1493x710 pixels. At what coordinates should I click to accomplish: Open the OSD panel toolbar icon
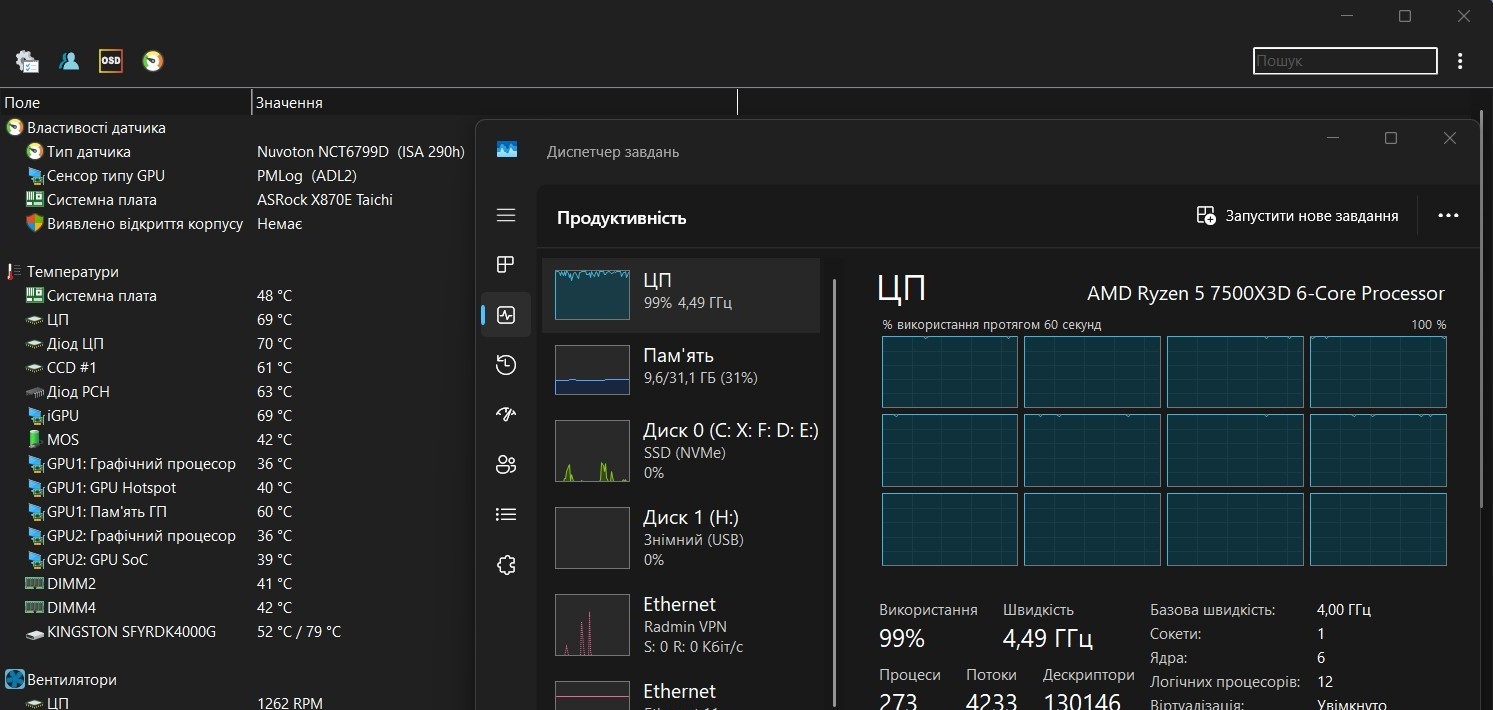[110, 61]
